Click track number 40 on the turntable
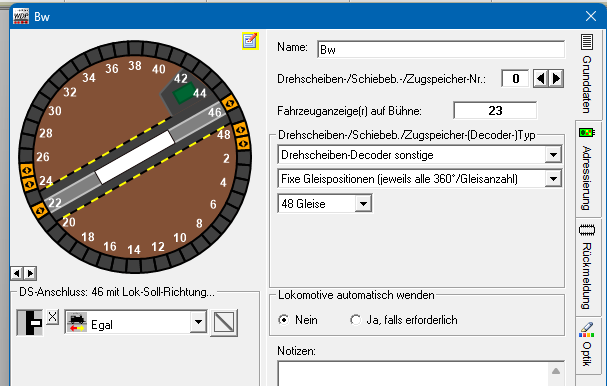Image resolution: width=607 pixels, height=386 pixels. point(159,69)
